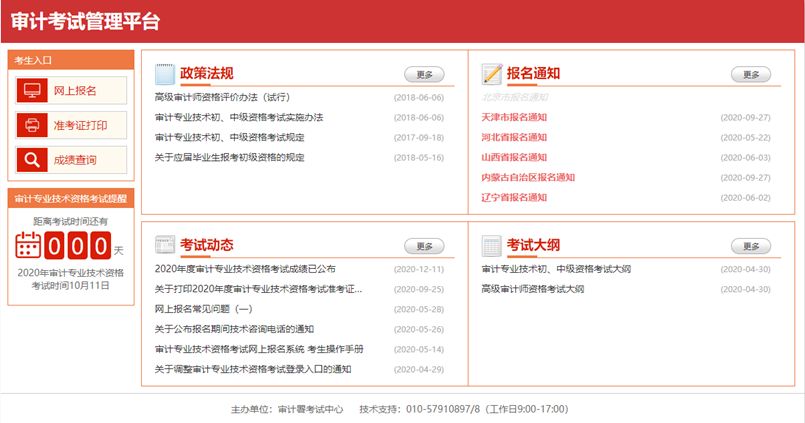View more 考试大纲 items via 更多

click(x=751, y=246)
